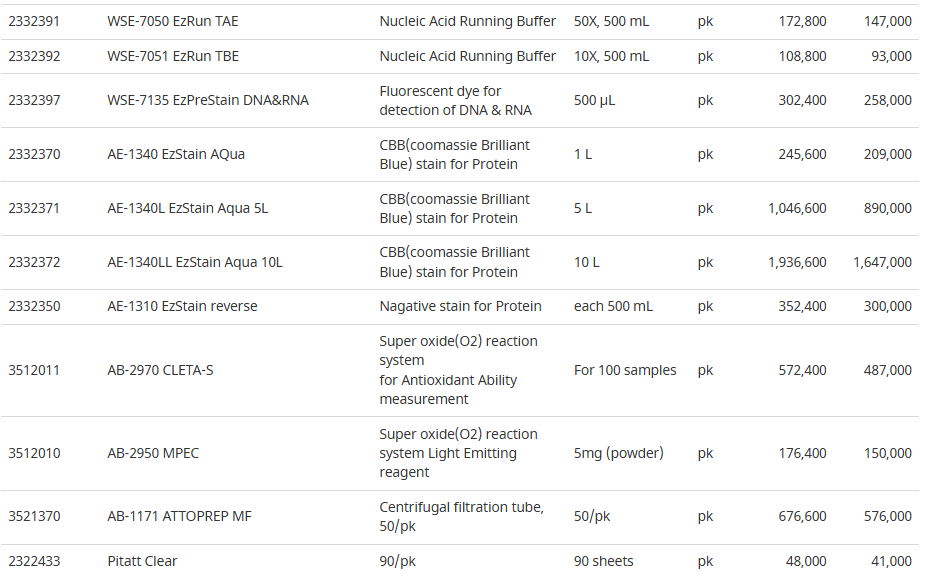Click 'For 100 samples' size cell
The height and width of the screenshot is (576, 925).
[625, 370]
